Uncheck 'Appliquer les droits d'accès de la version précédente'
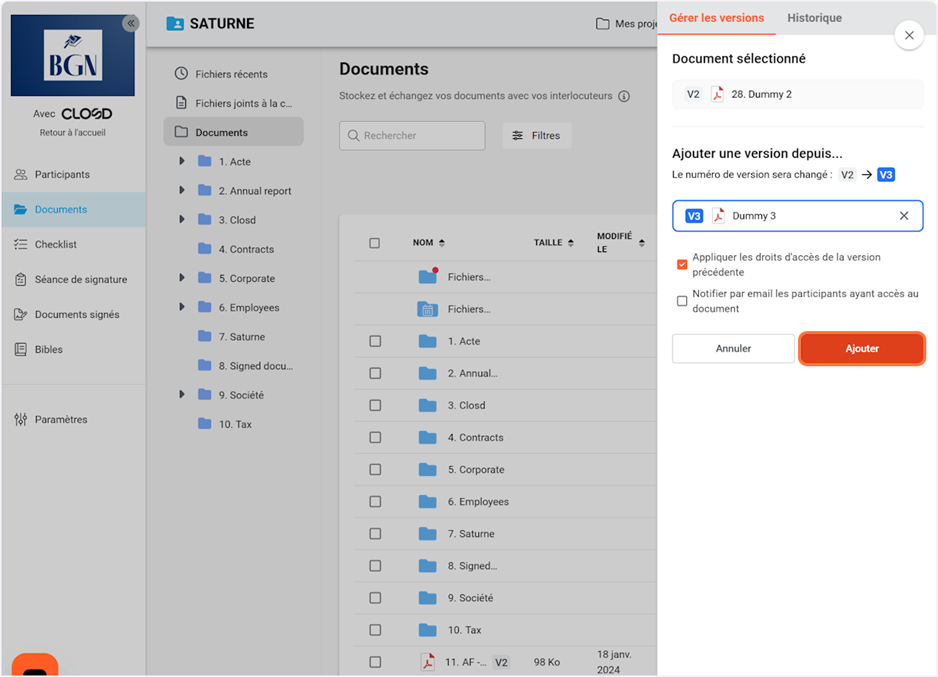938x677 pixels. pos(682,265)
